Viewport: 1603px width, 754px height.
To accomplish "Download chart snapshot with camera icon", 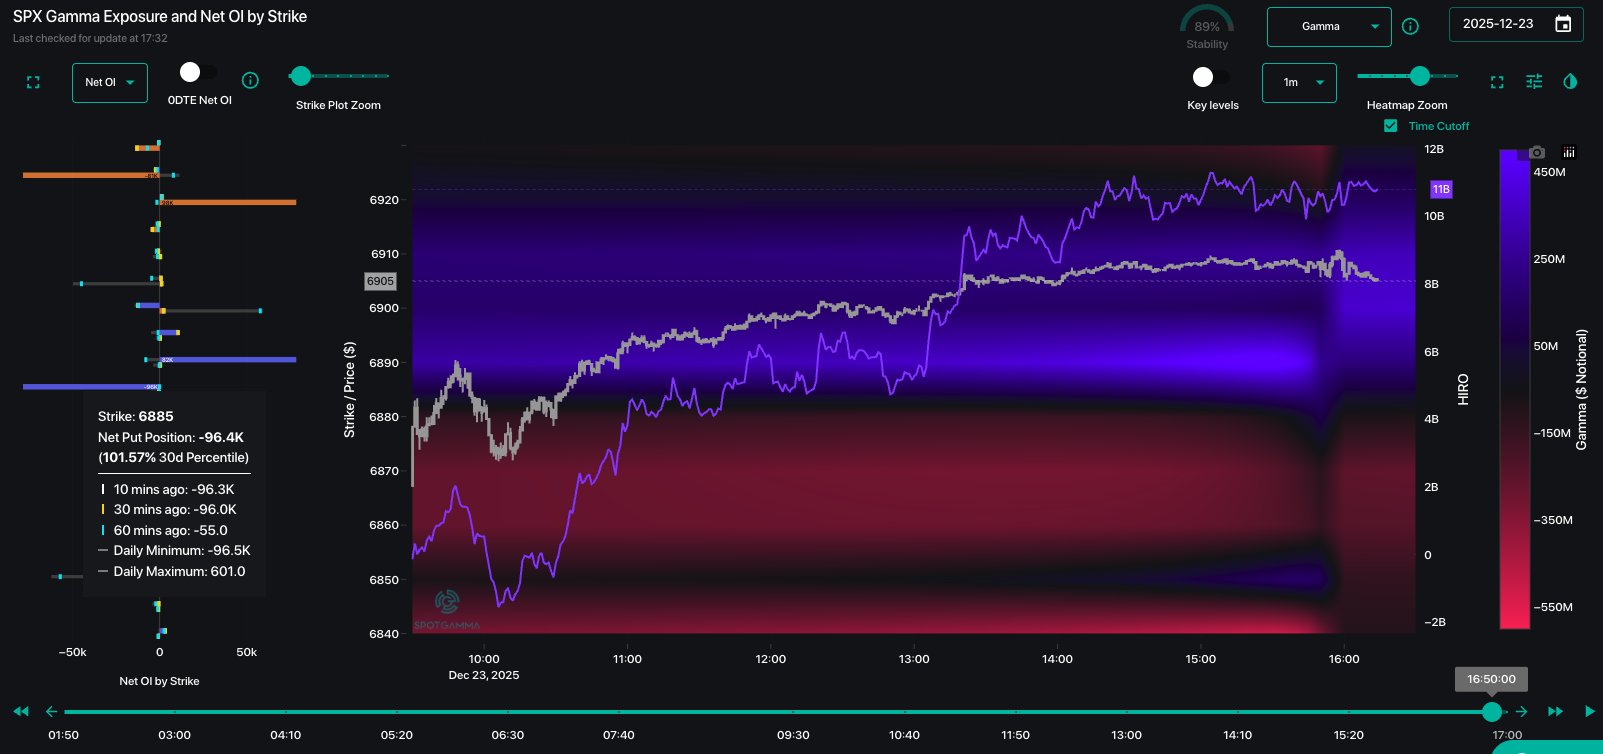I will click(1537, 152).
